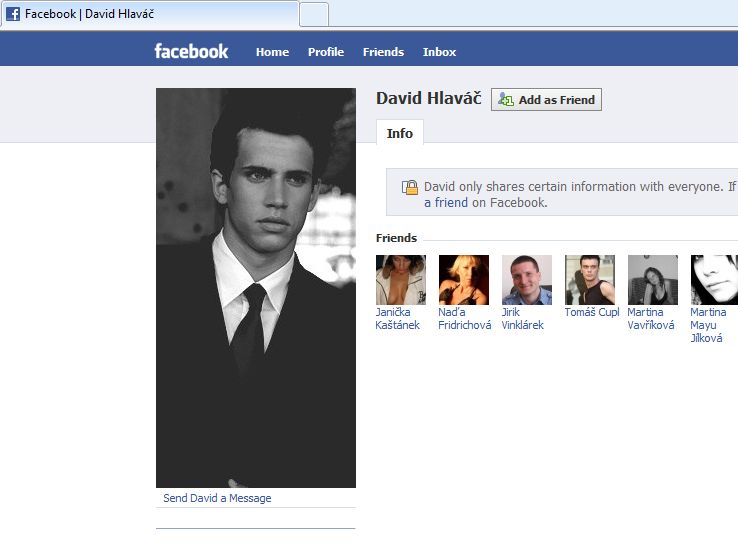
Task: Click the 'a friend' link in notice
Action: [x=446, y=202]
